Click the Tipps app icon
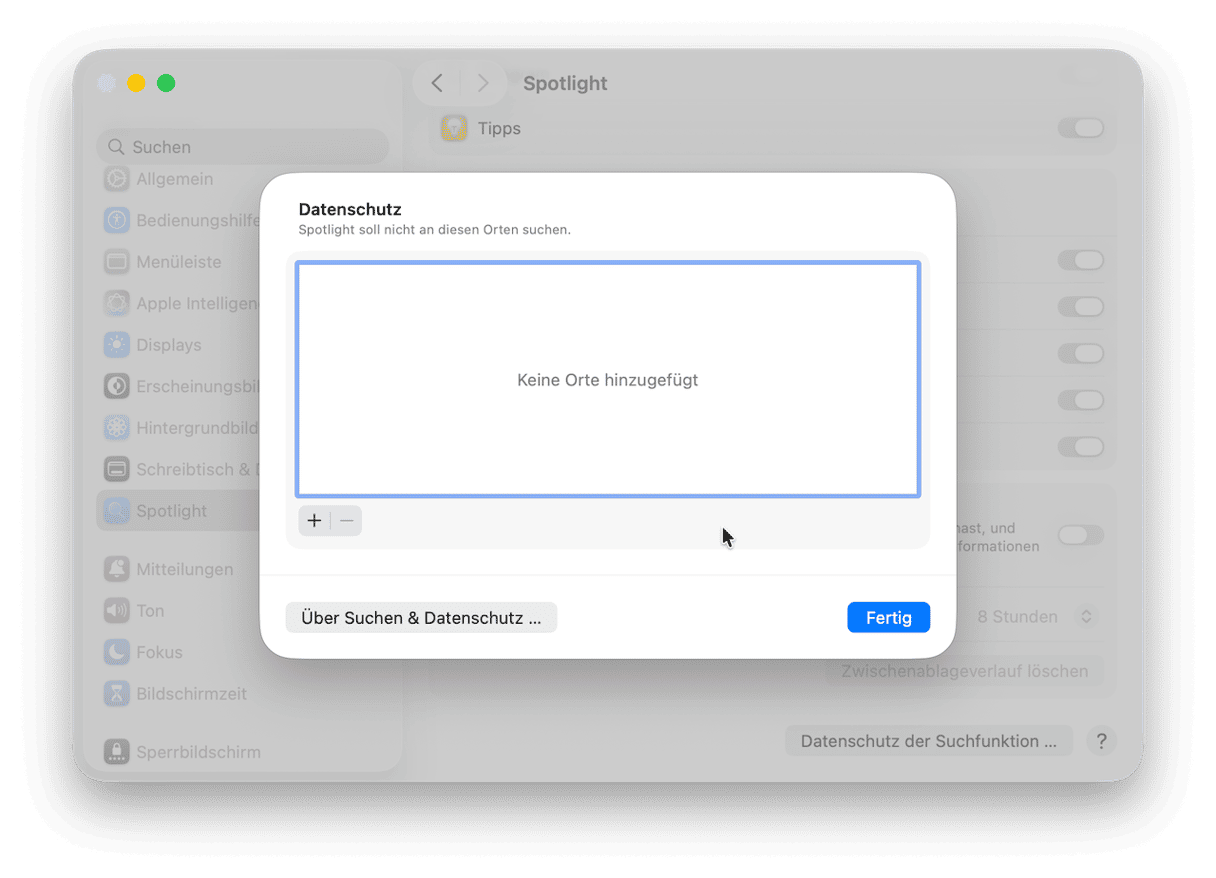 click(455, 129)
